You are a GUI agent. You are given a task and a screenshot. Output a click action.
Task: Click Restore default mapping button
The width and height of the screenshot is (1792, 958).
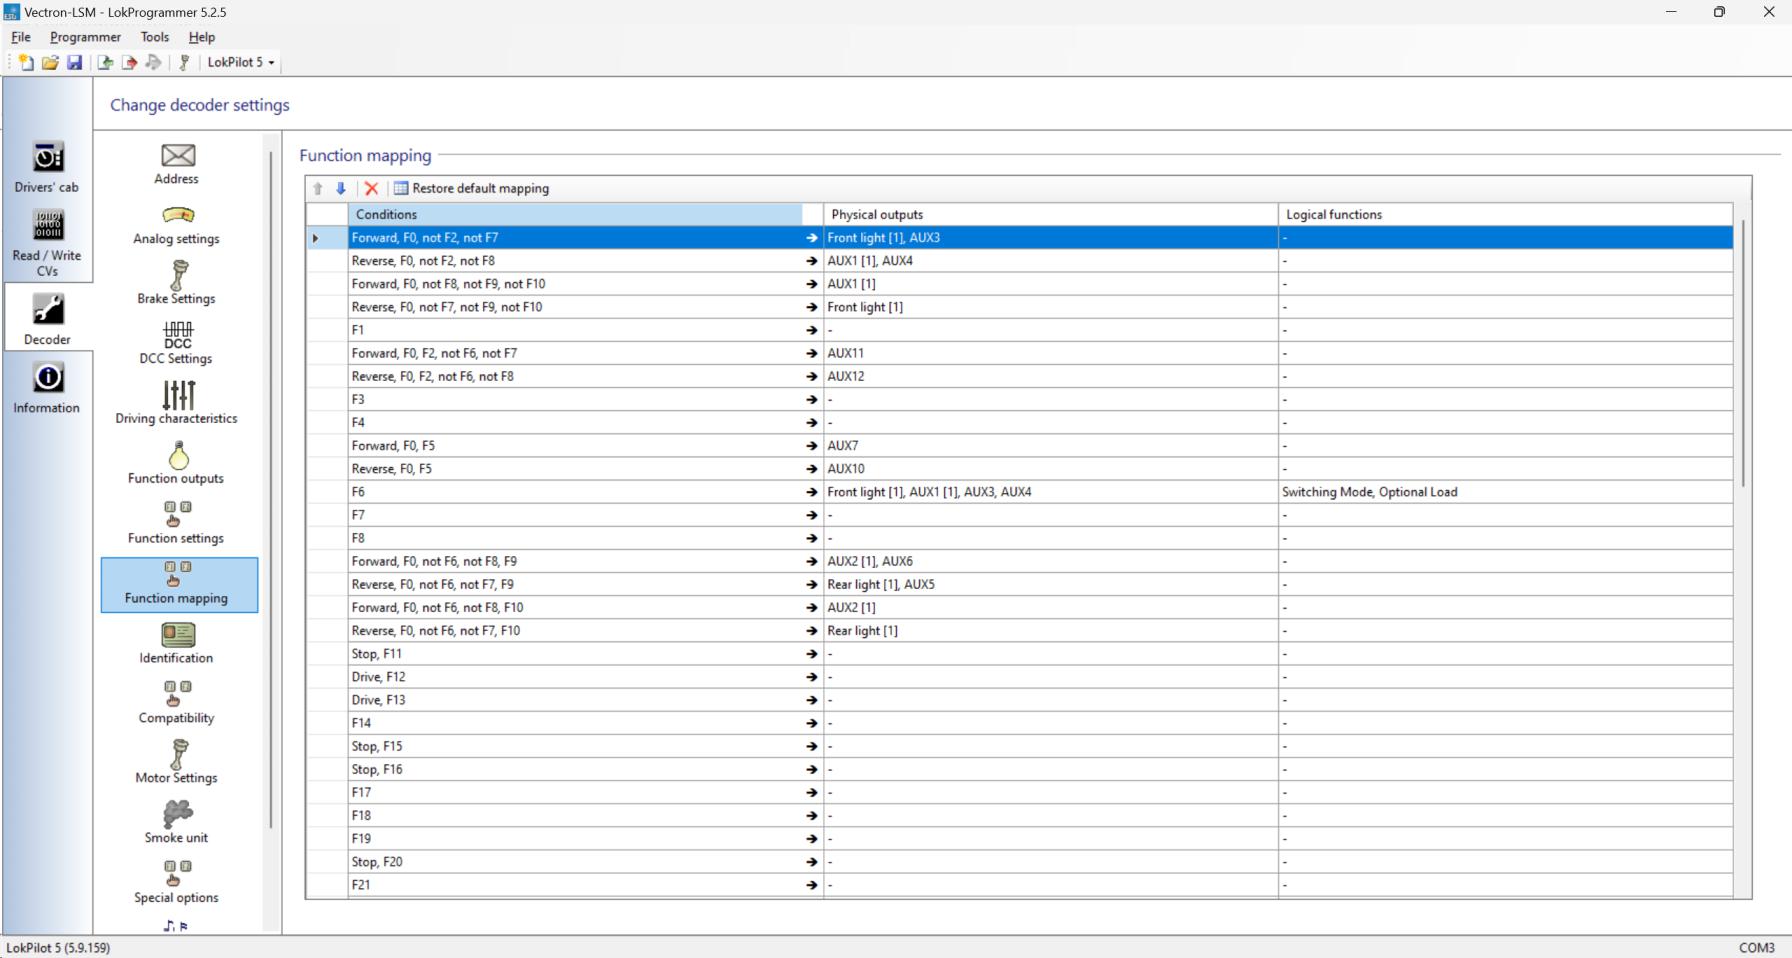(471, 188)
